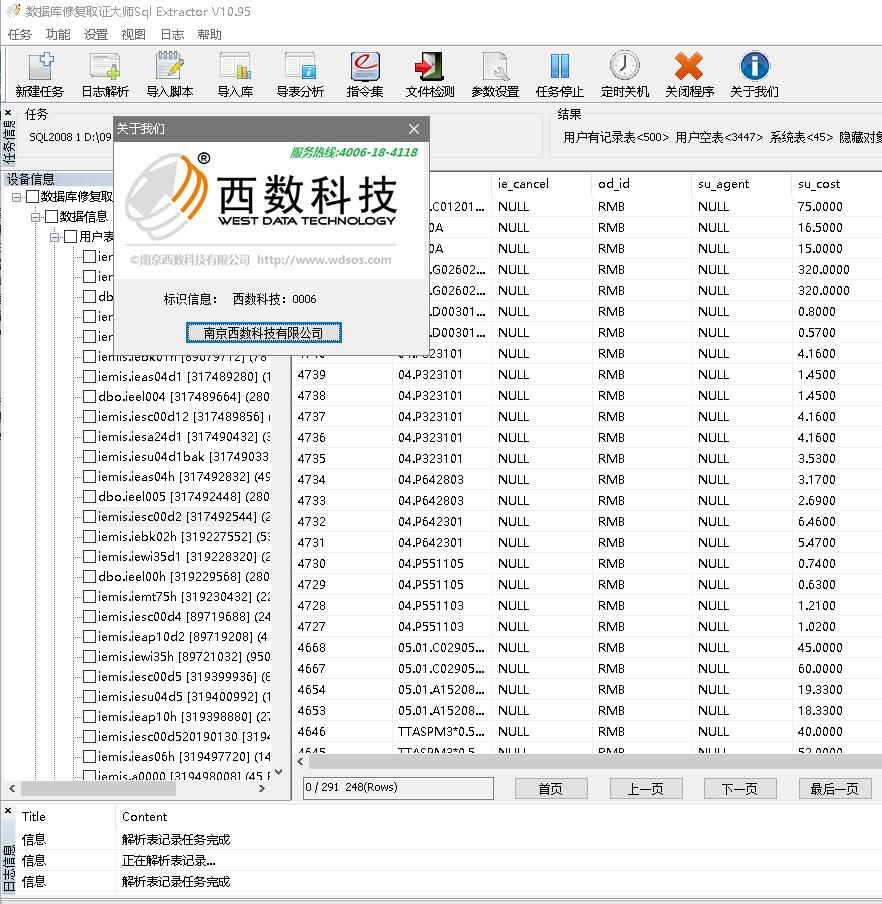The image size is (882, 904).
Task: Click the su_agent column header
Action: click(x=742, y=184)
